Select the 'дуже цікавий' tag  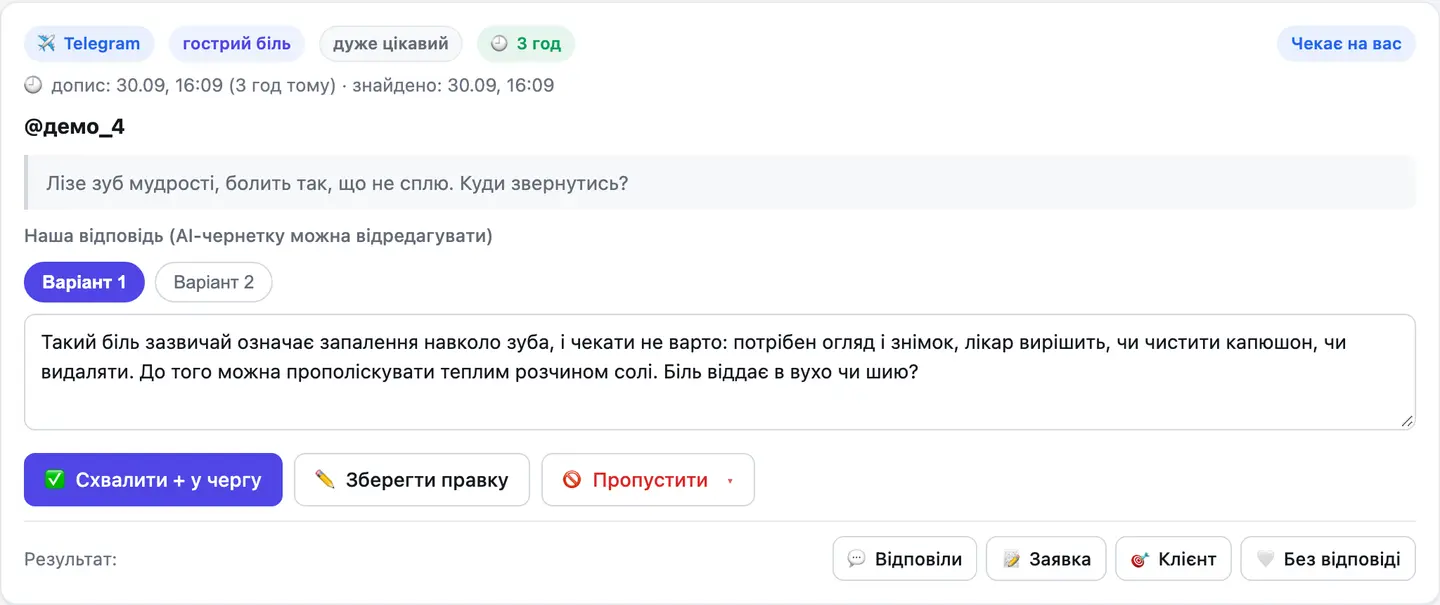point(391,44)
